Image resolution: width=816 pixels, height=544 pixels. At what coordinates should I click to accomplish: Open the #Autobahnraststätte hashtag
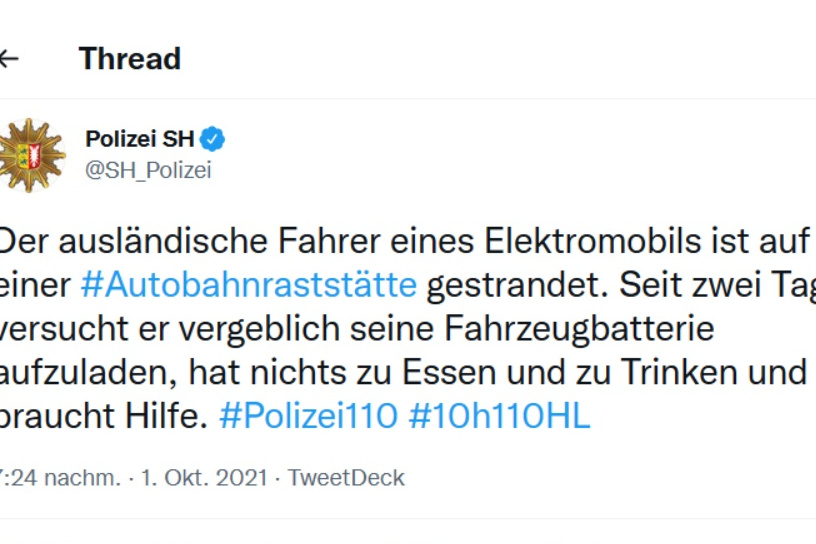click(x=248, y=285)
